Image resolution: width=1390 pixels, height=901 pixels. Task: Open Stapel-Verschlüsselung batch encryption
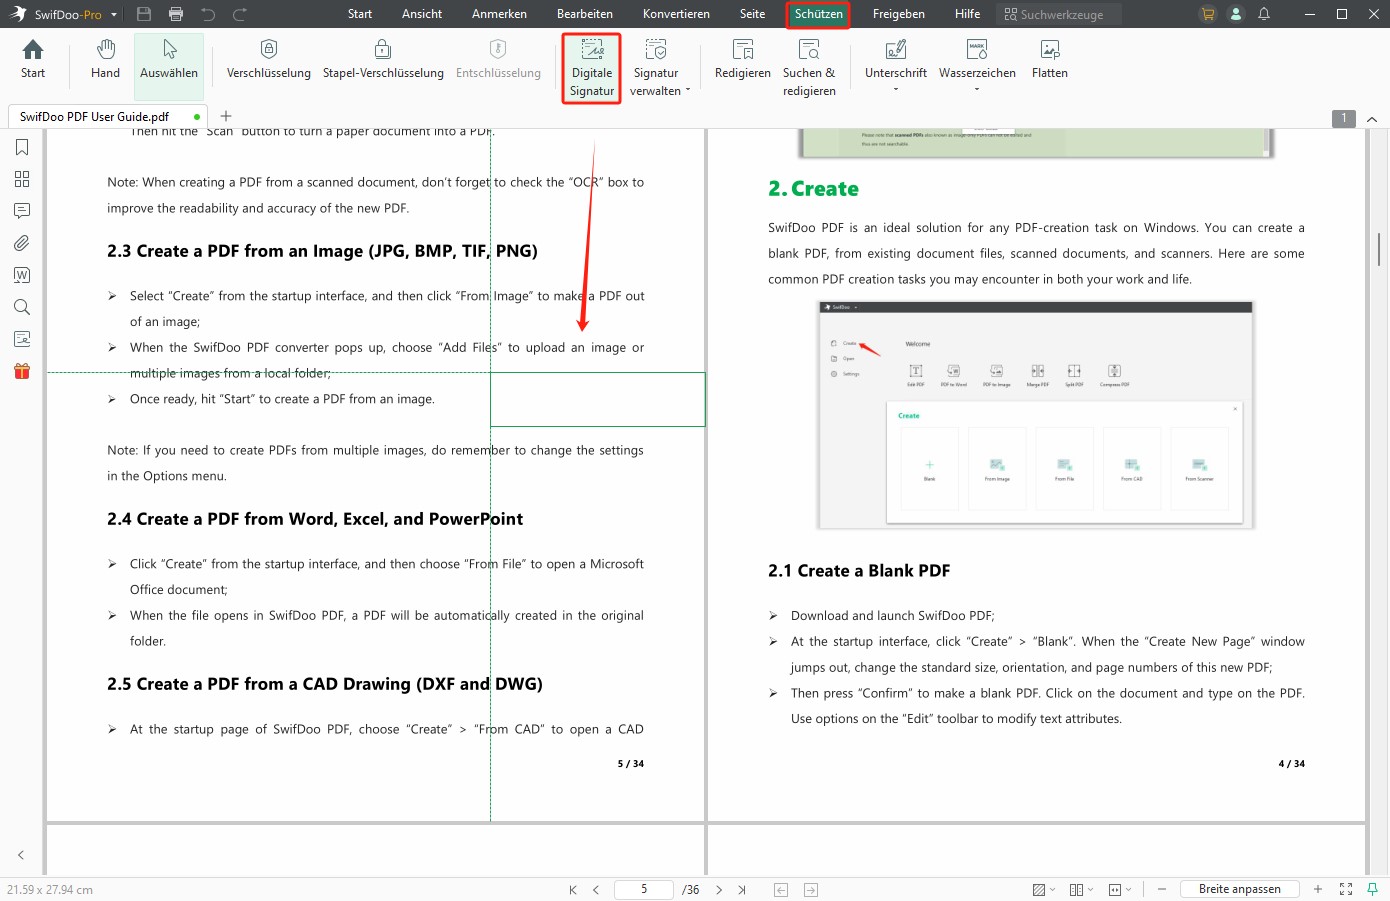pyautogui.click(x=383, y=60)
